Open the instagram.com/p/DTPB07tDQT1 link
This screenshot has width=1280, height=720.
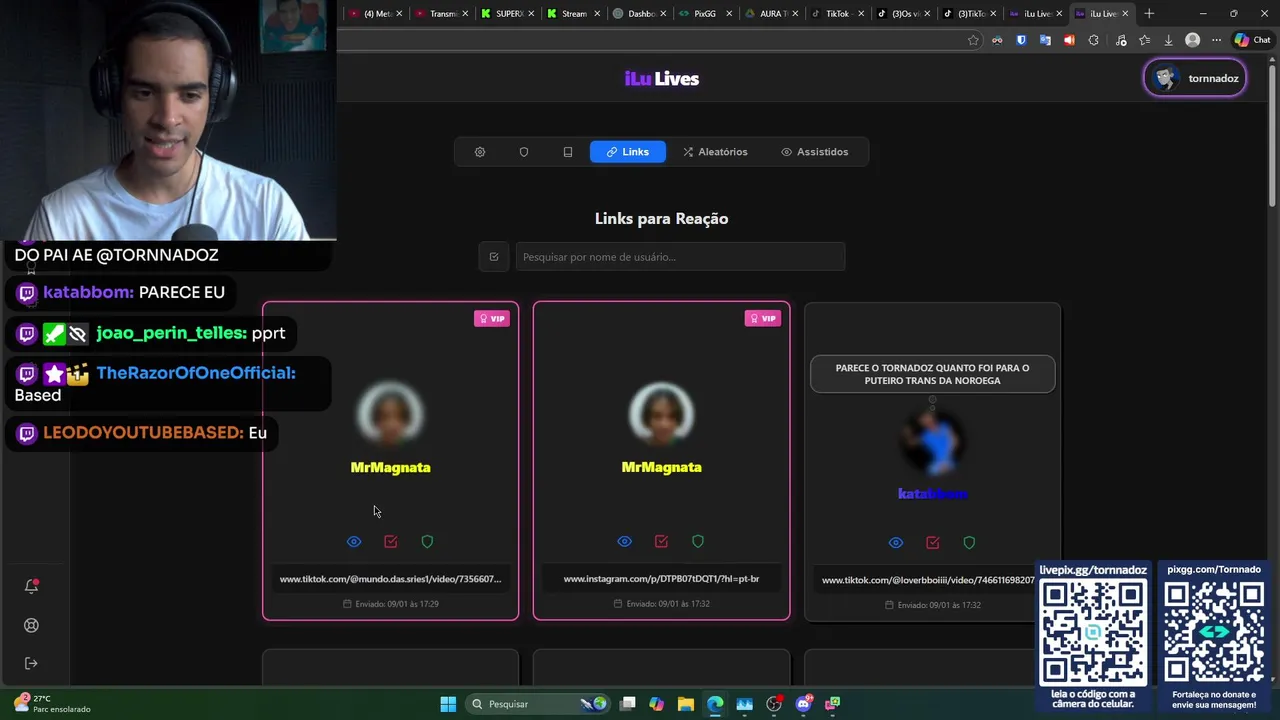(x=661, y=579)
